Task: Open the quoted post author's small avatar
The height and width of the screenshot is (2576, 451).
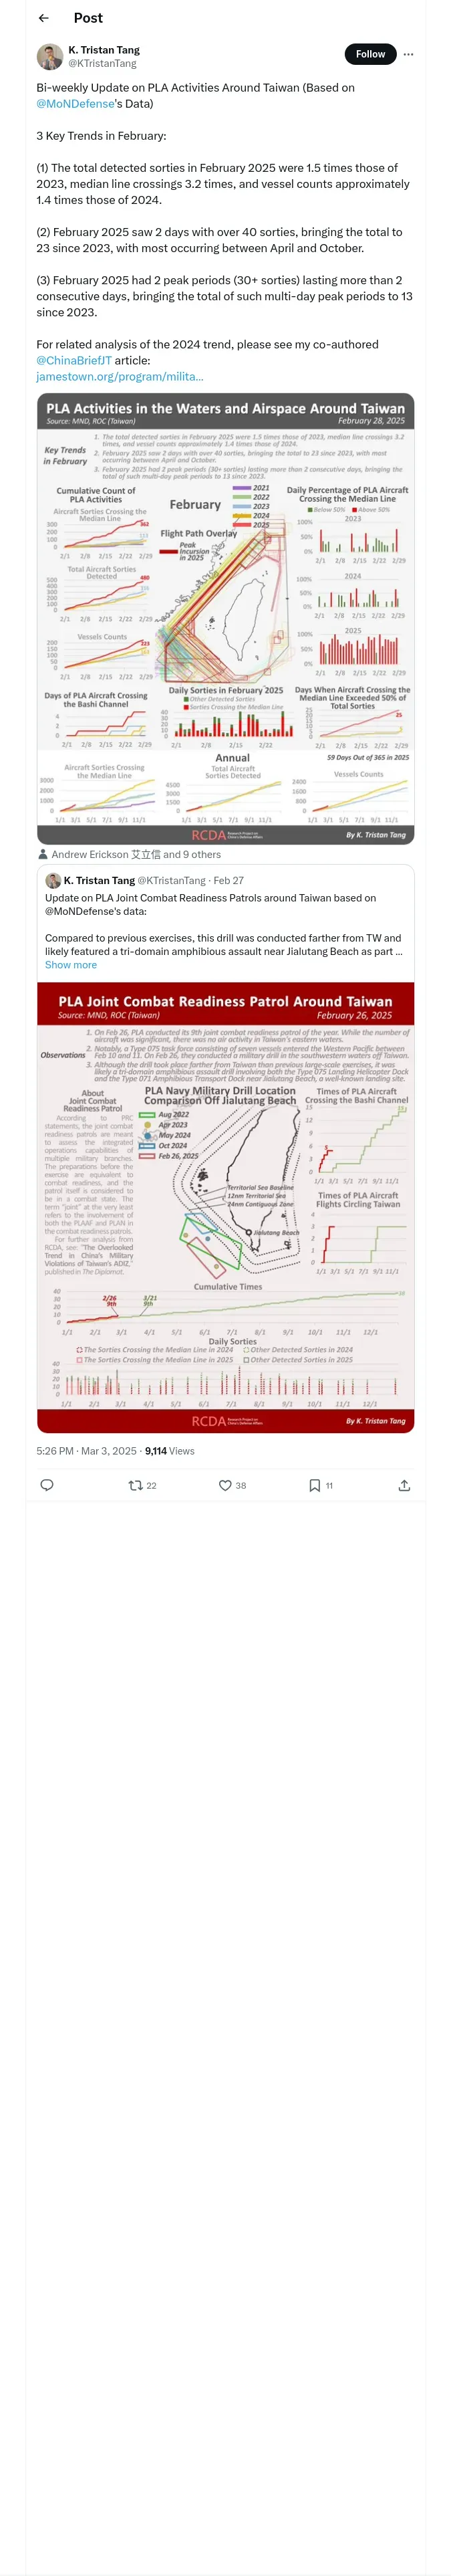Action: tap(53, 880)
